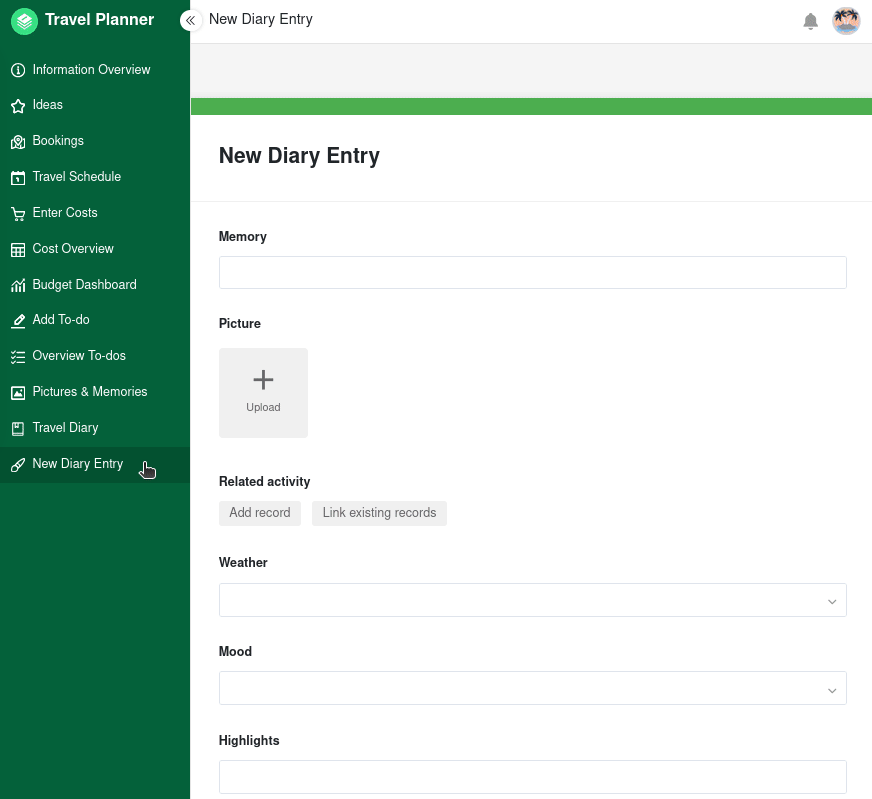The width and height of the screenshot is (872, 799).
Task: Expand Mood list via chevron arrow
Action: (832, 691)
